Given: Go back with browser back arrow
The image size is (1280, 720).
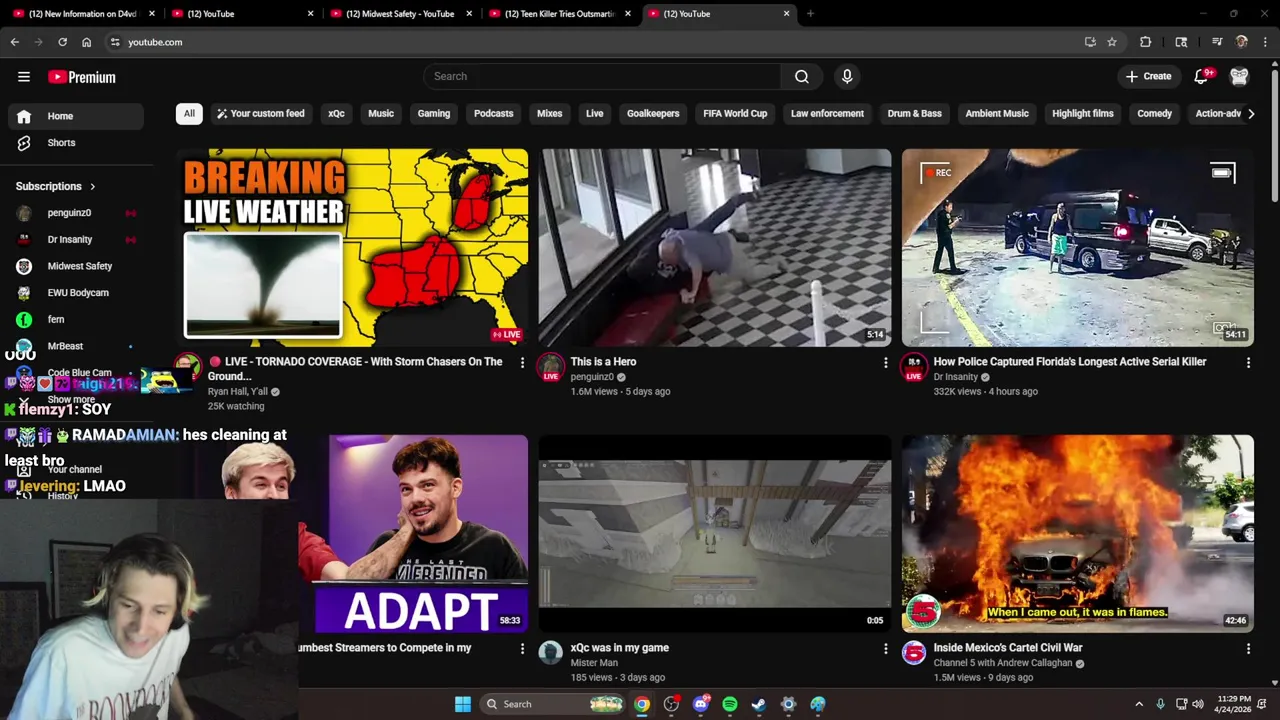Looking at the screenshot, I should 14,42.
